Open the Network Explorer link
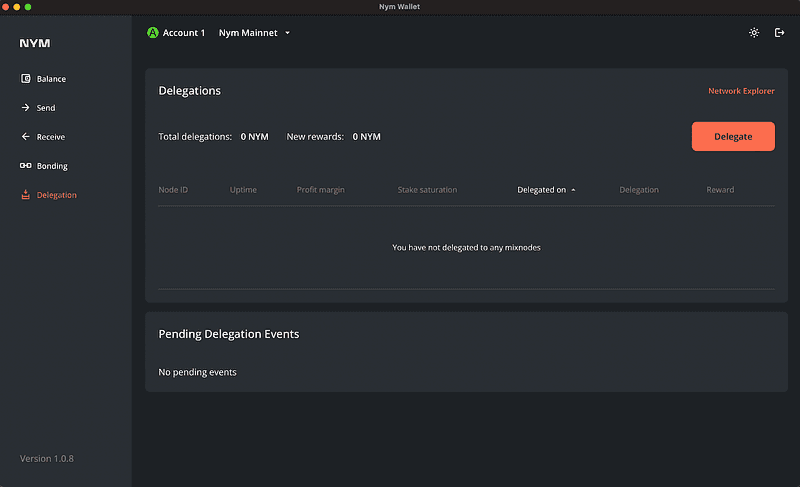 pyautogui.click(x=741, y=91)
